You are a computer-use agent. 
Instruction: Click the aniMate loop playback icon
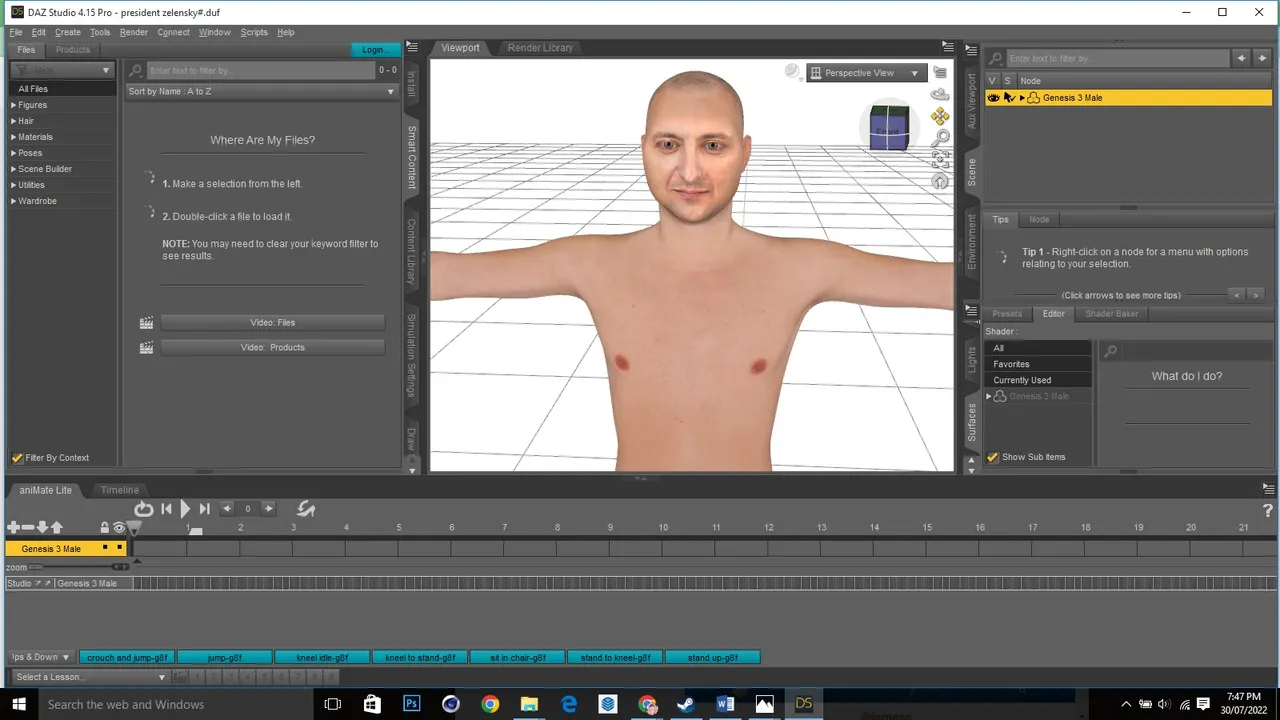click(x=144, y=509)
